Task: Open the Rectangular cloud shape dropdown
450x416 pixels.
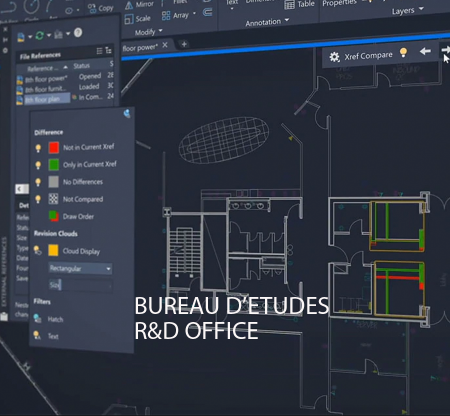Action: 80,268
